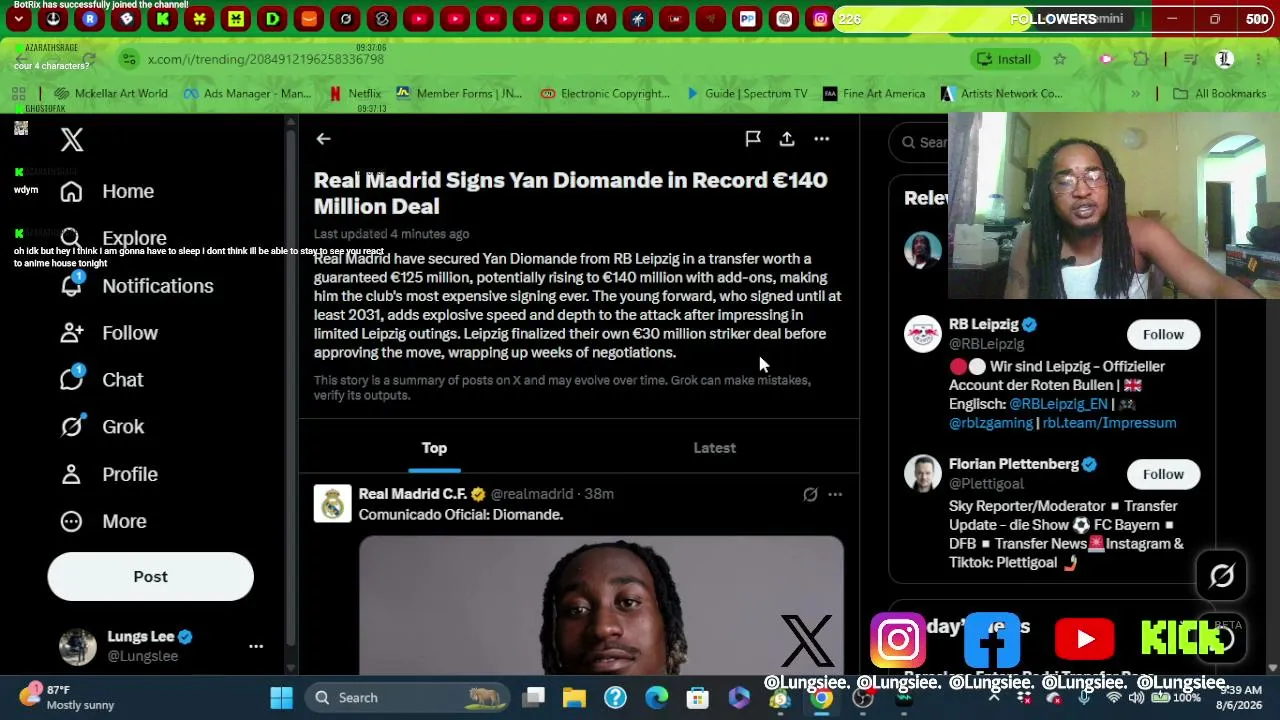This screenshot has width=1280, height=720.
Task: Open the Ads Manager bookmark
Action: (x=247, y=94)
